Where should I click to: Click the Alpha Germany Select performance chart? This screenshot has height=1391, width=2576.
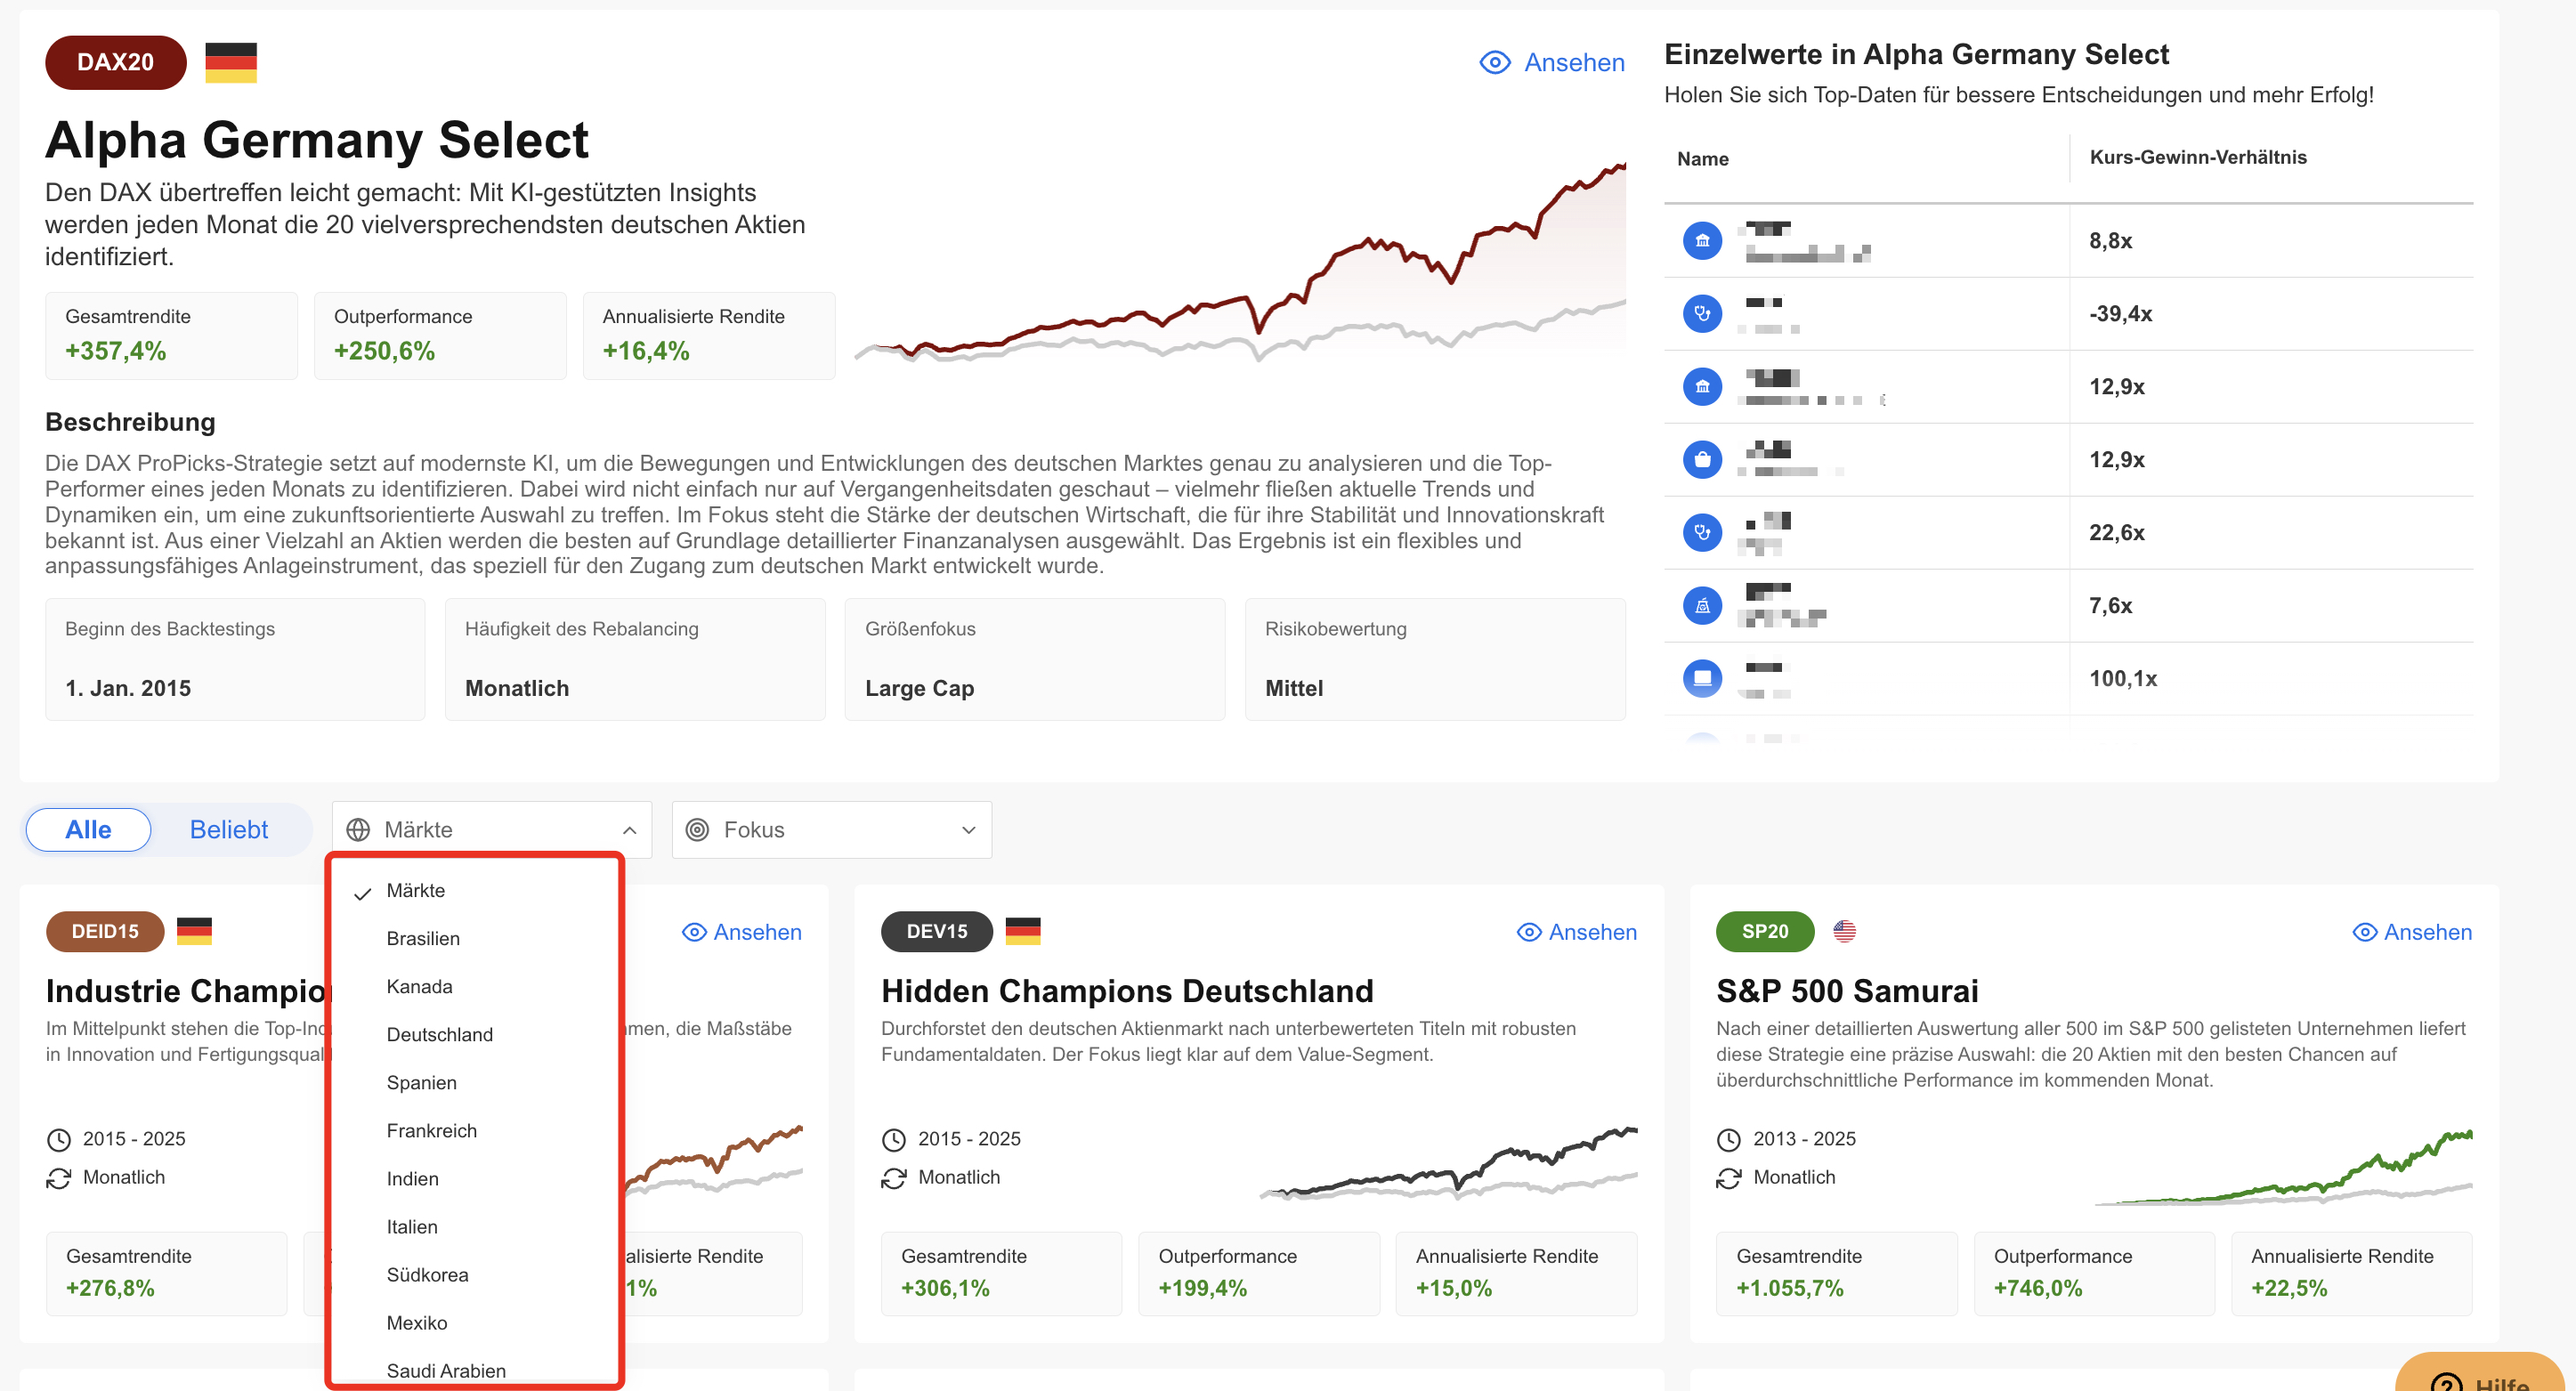pyautogui.click(x=1240, y=262)
